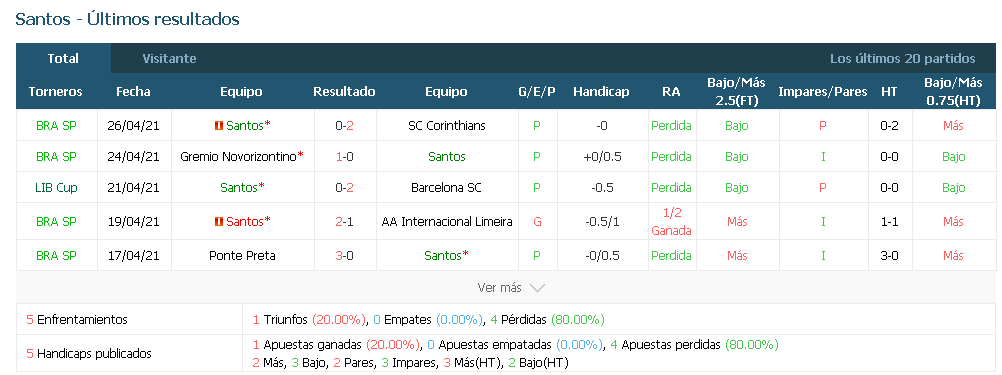Expand more results with Ver más
The image size is (1002, 375).
[511, 288]
